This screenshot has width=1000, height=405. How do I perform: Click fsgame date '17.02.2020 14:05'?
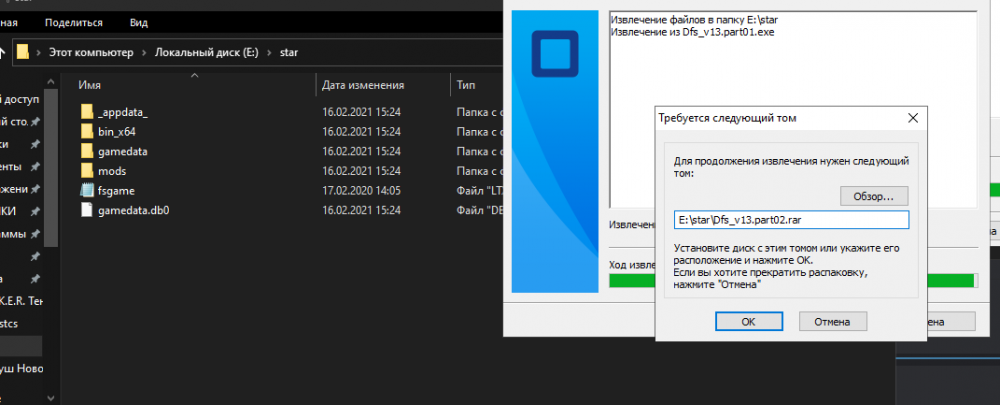pos(362,191)
